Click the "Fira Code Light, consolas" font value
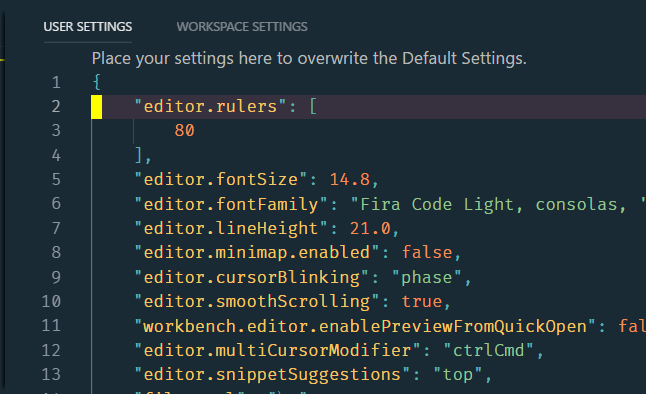646x394 pixels. pyautogui.click(x=489, y=204)
